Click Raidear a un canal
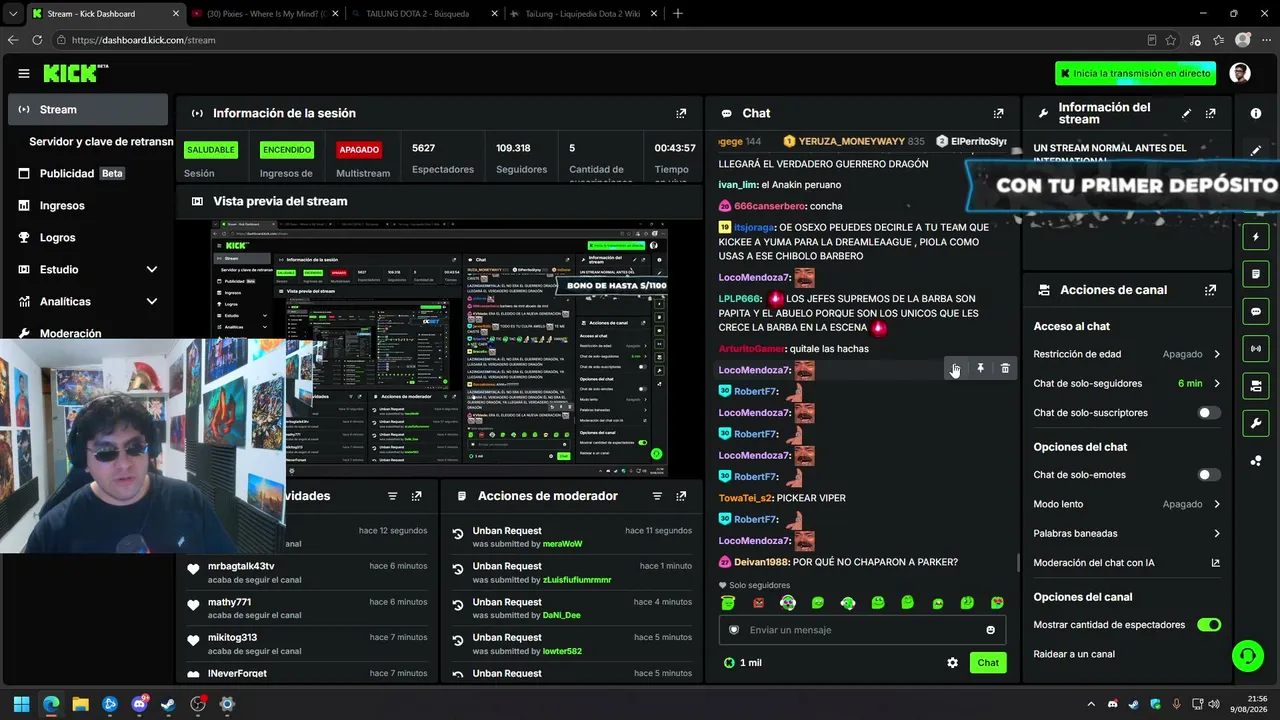The width and height of the screenshot is (1280, 720). (x=1074, y=654)
